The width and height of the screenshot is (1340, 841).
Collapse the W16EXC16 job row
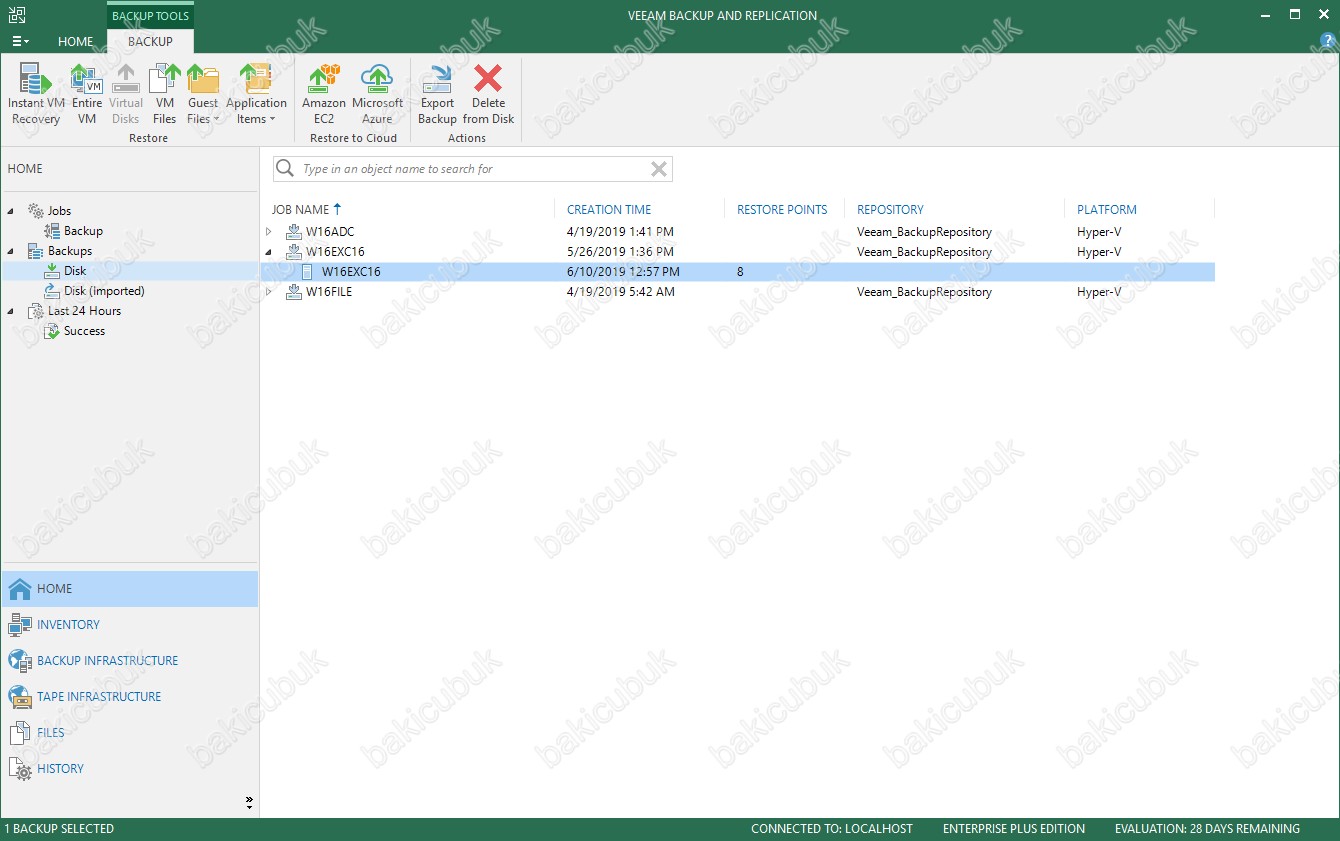click(x=268, y=252)
